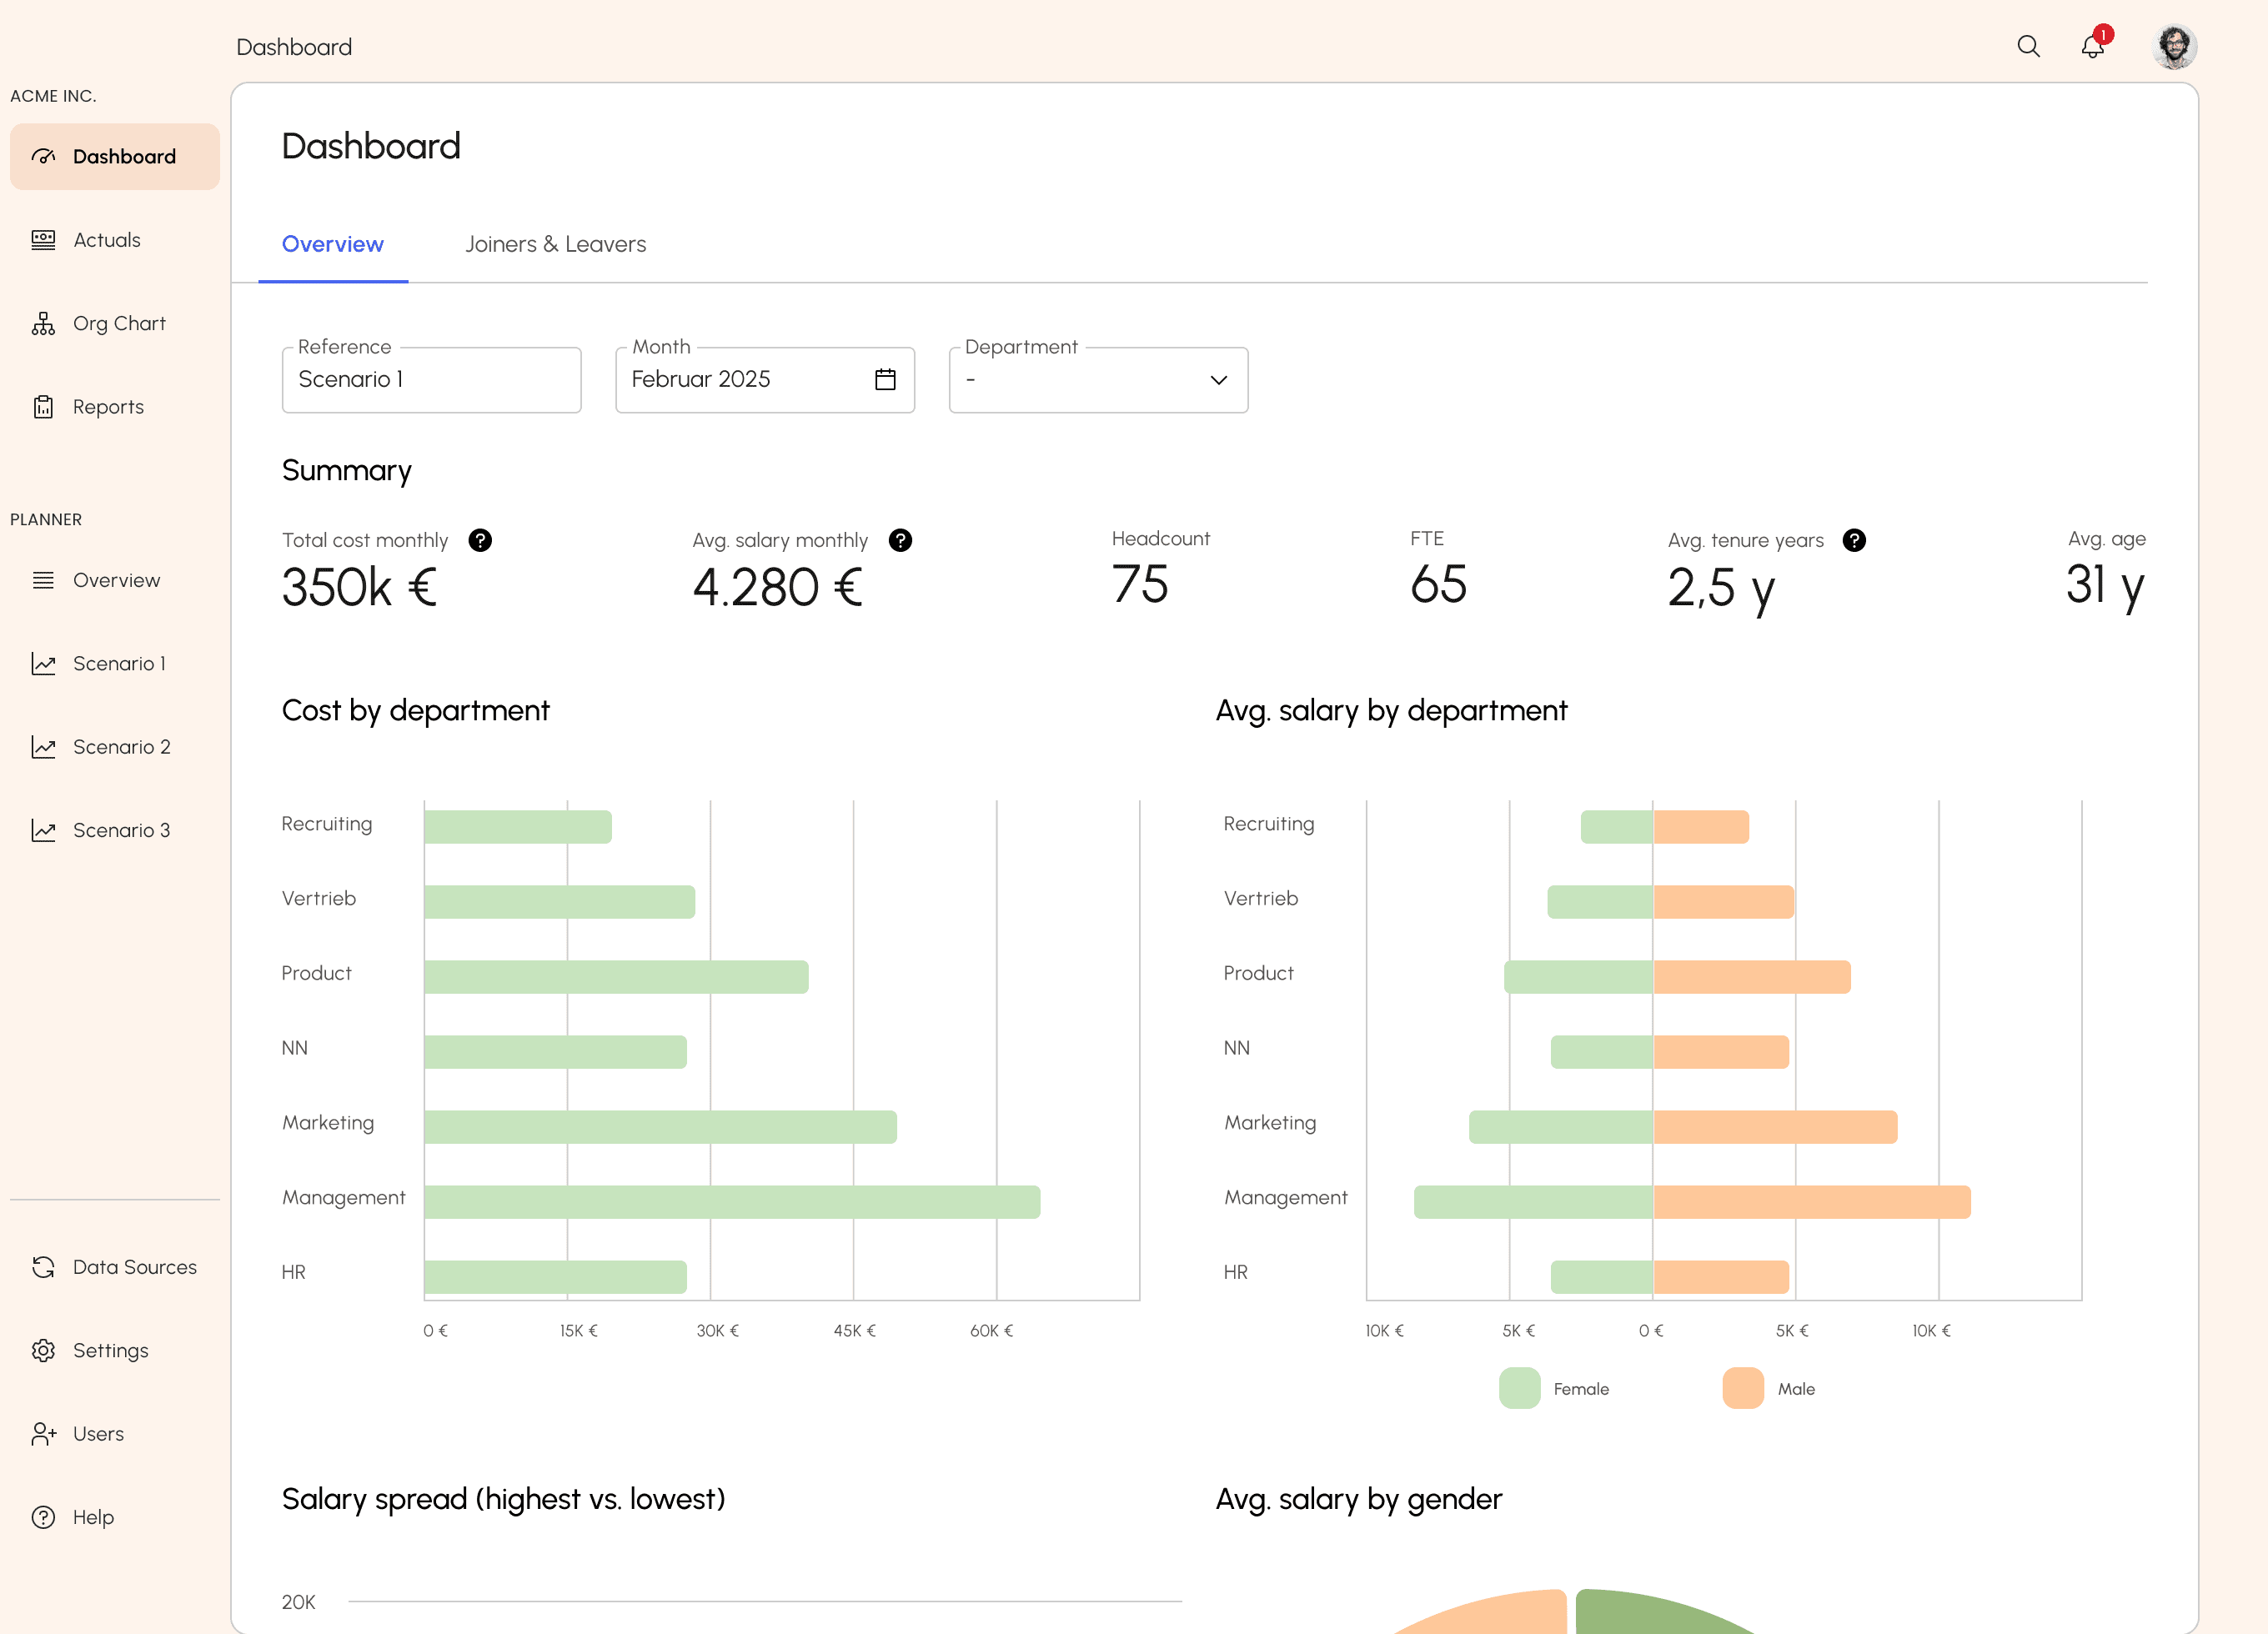
Task: Click the search magnifier icon
Action: 2028,46
